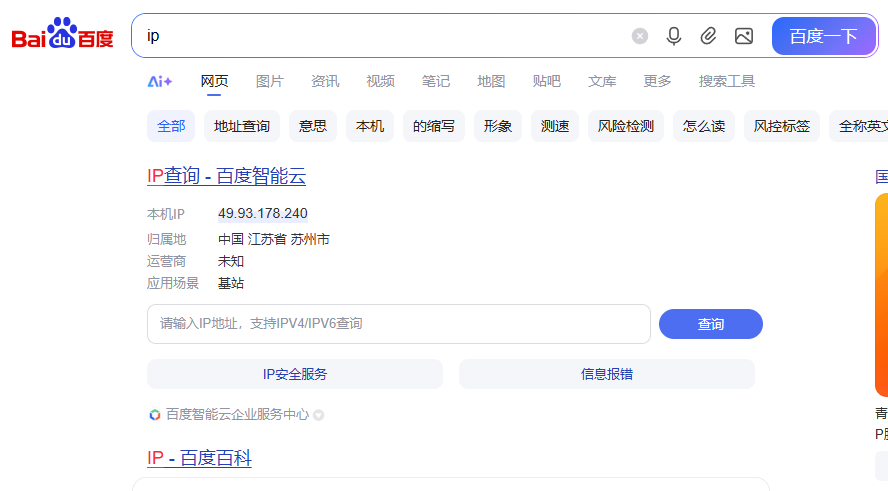Image resolution: width=888 pixels, height=491 pixels.
Task: Expand the 百度智能云企业服务中心 source arrow
Action: [319, 415]
